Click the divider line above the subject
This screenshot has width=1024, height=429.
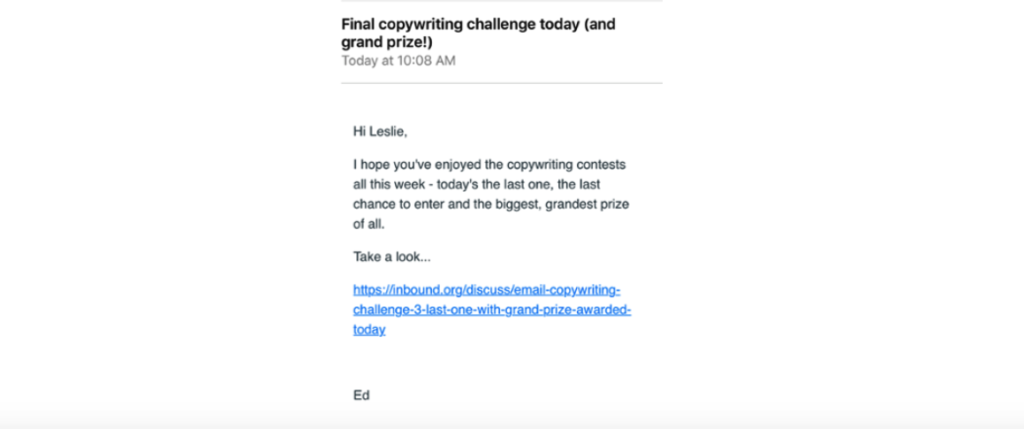tap(502, 1)
